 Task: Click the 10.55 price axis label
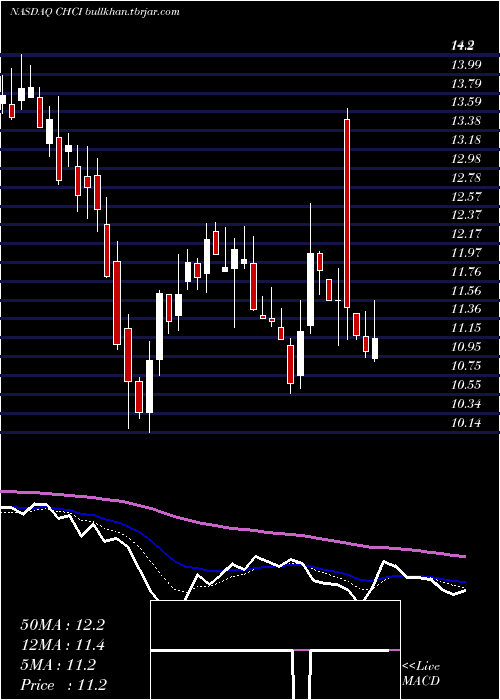click(x=466, y=385)
